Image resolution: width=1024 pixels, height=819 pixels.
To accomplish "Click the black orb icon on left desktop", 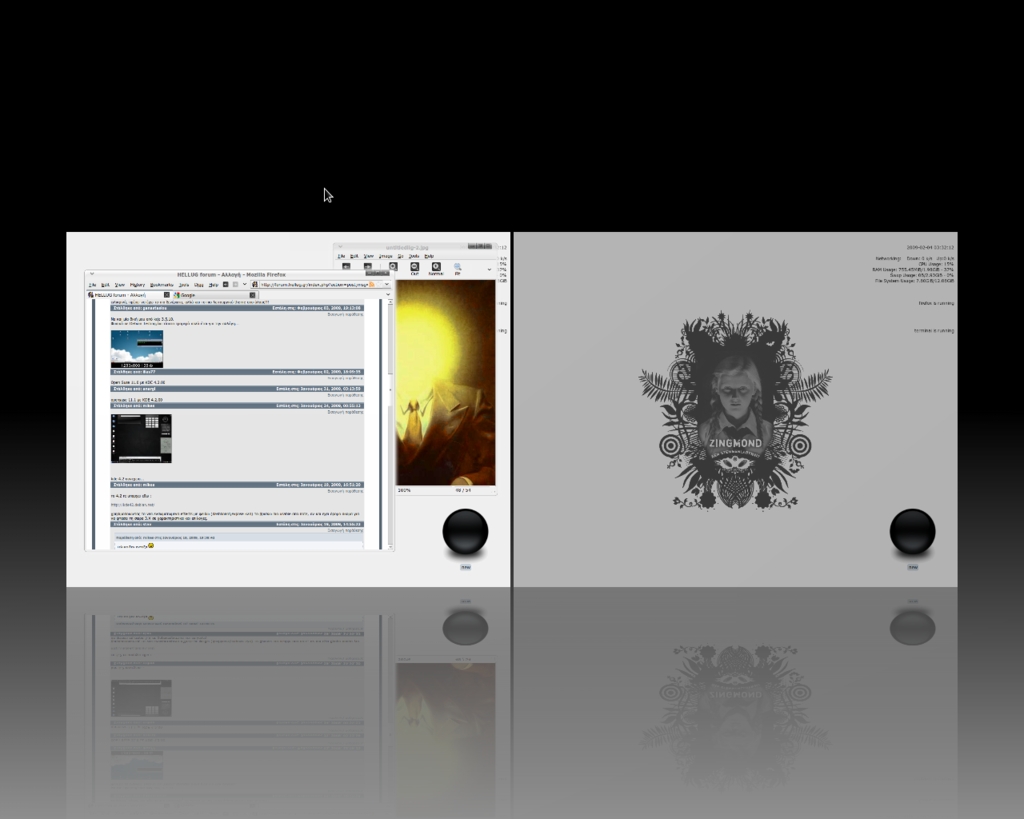I will click(x=465, y=531).
